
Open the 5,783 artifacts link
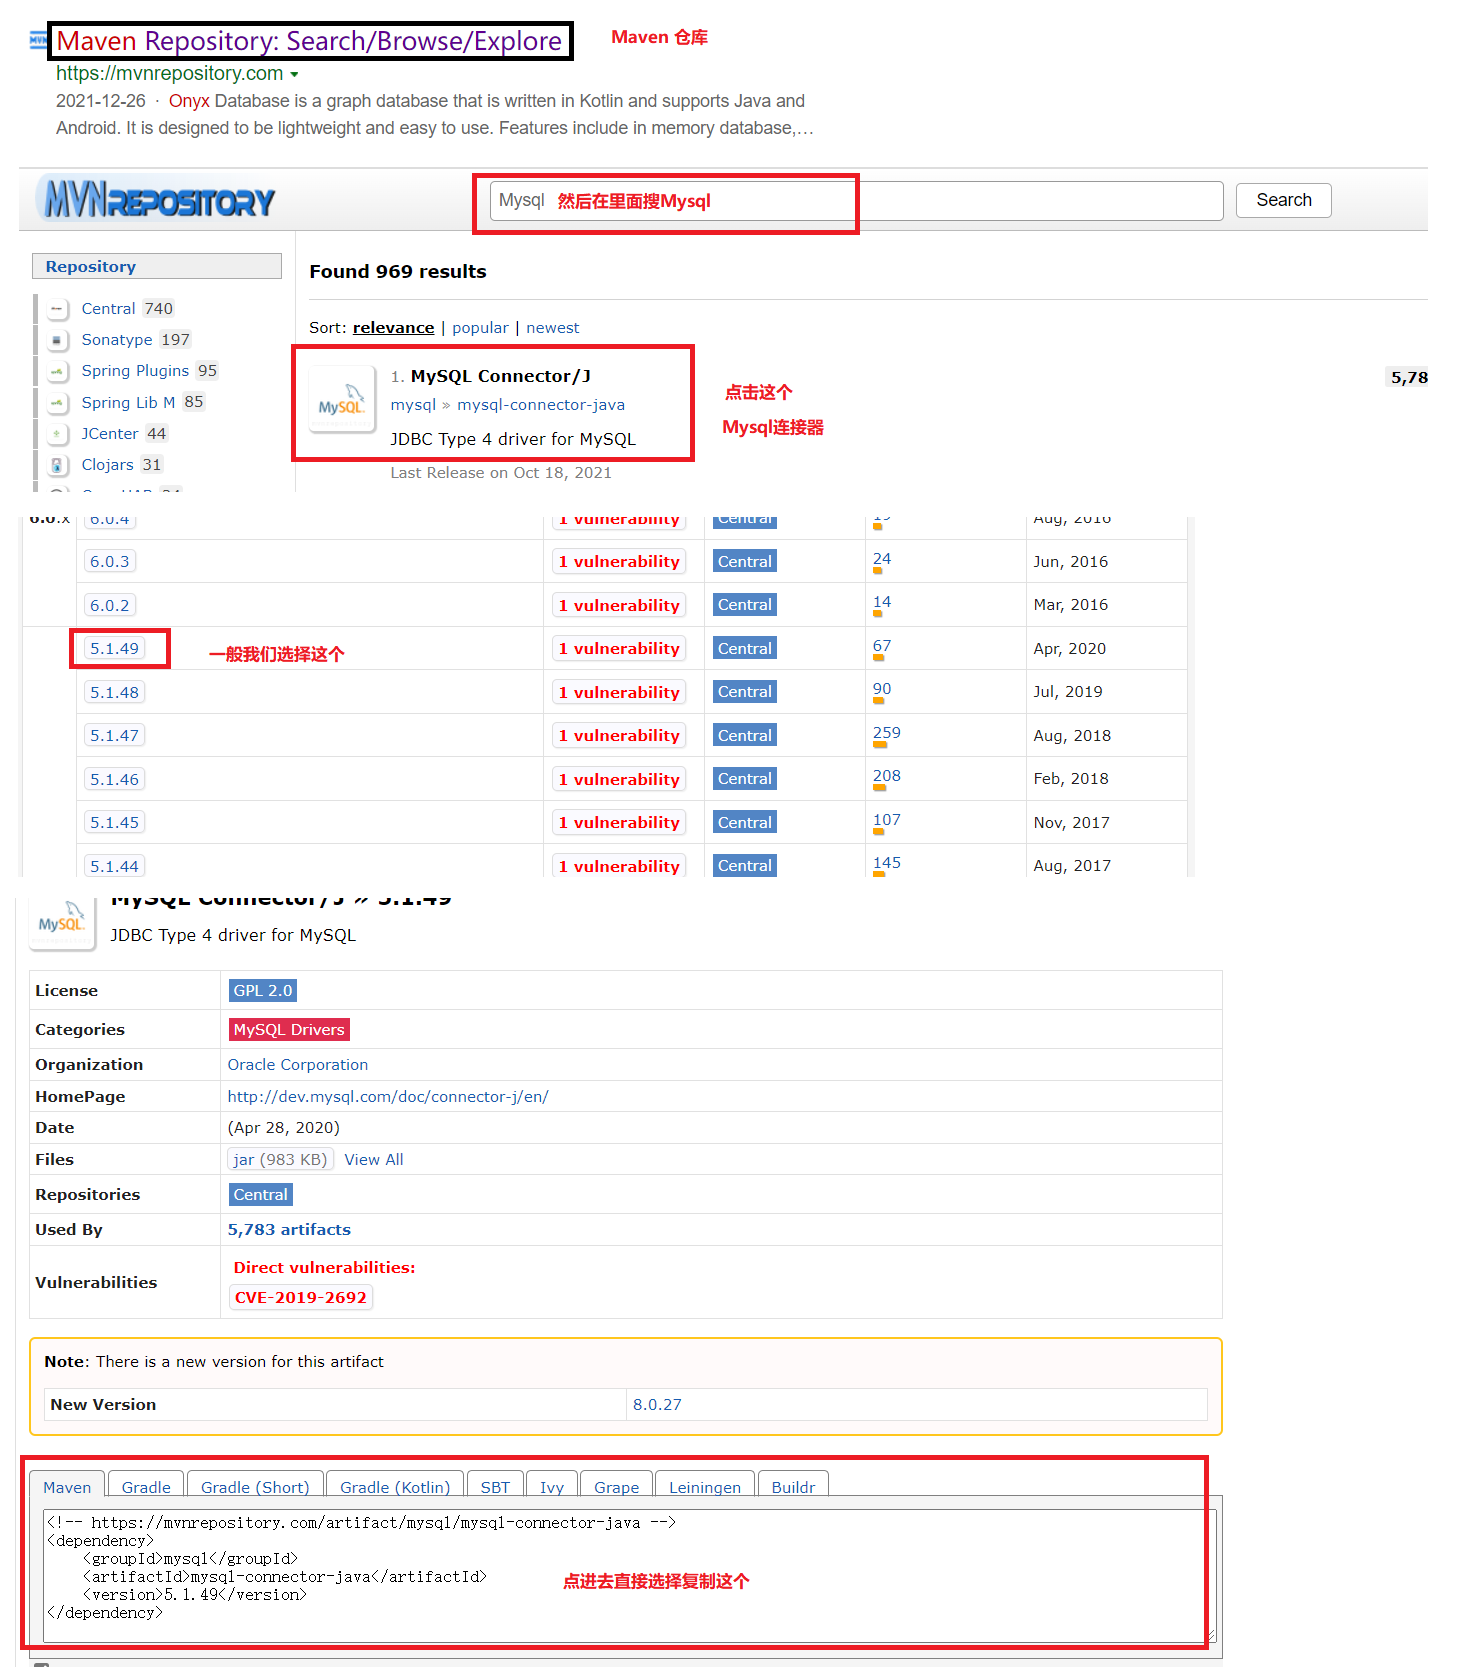(289, 1230)
